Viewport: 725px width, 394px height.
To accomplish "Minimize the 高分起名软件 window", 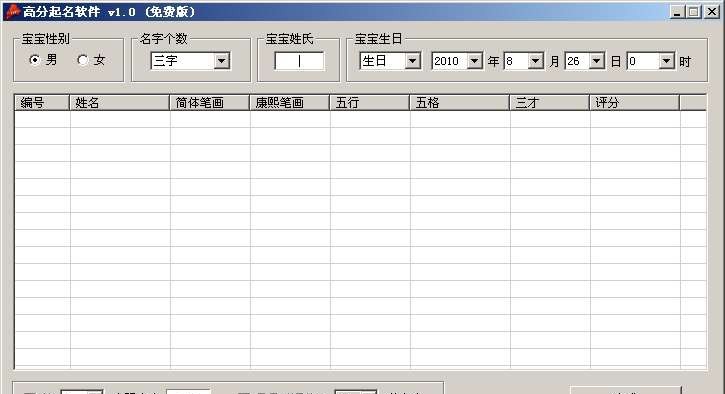I will [677, 12].
